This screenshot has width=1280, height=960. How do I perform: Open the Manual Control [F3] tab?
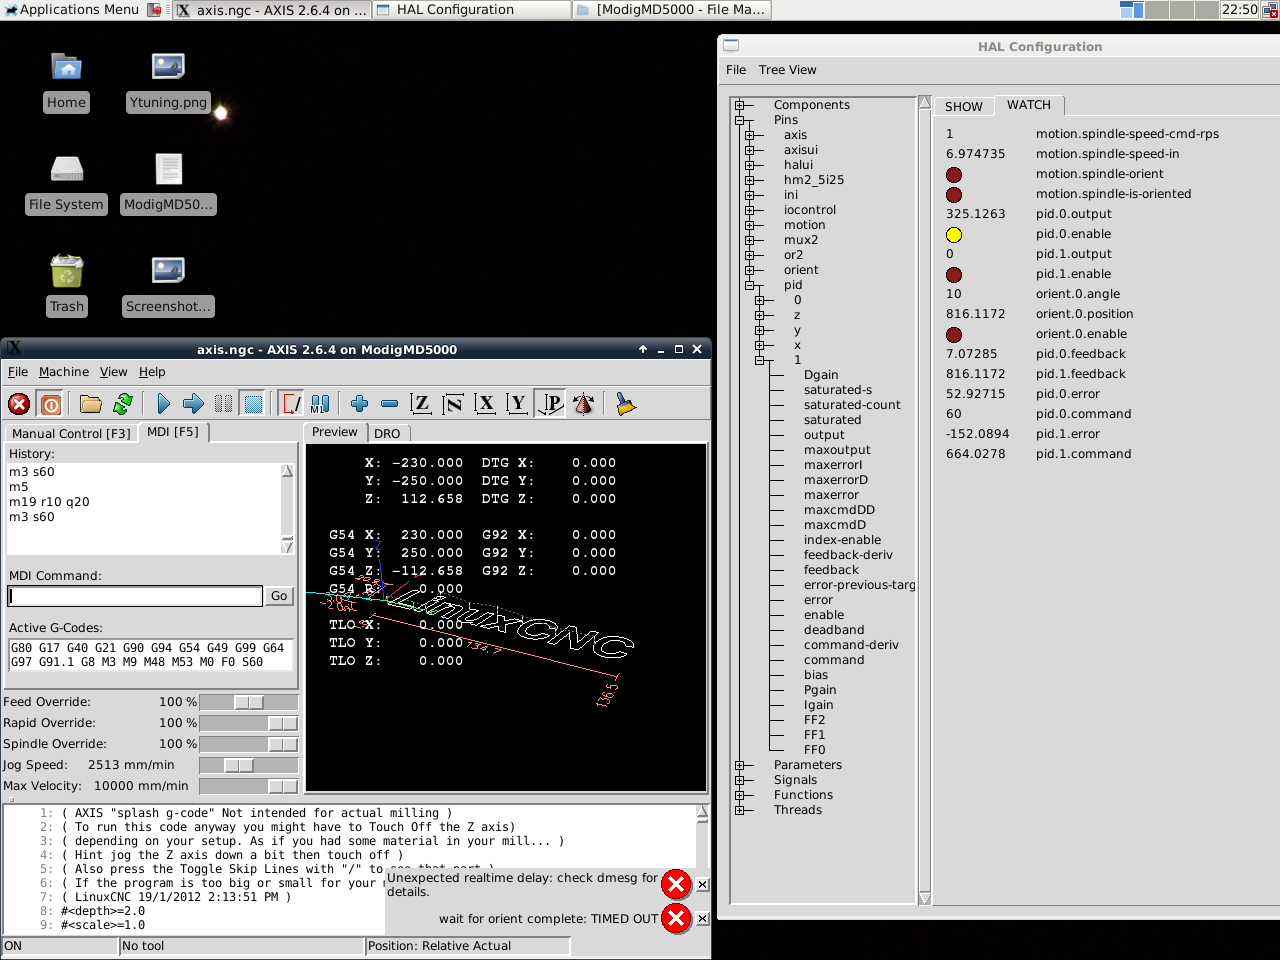tap(71, 433)
